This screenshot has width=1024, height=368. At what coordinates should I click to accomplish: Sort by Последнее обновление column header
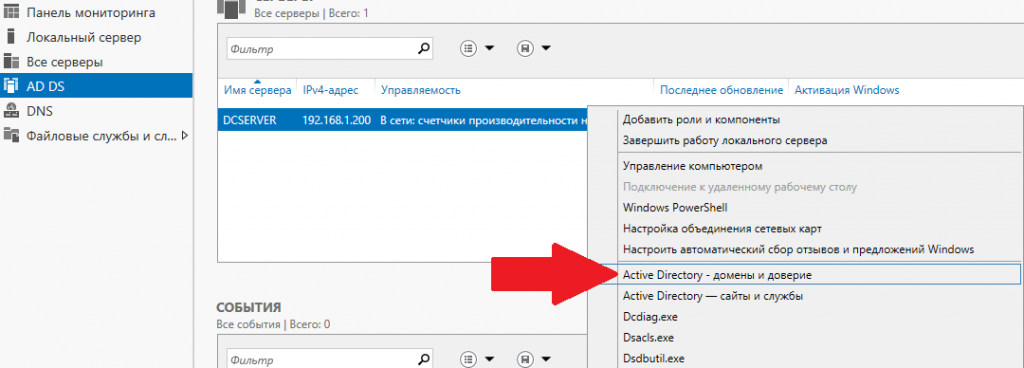(x=721, y=91)
